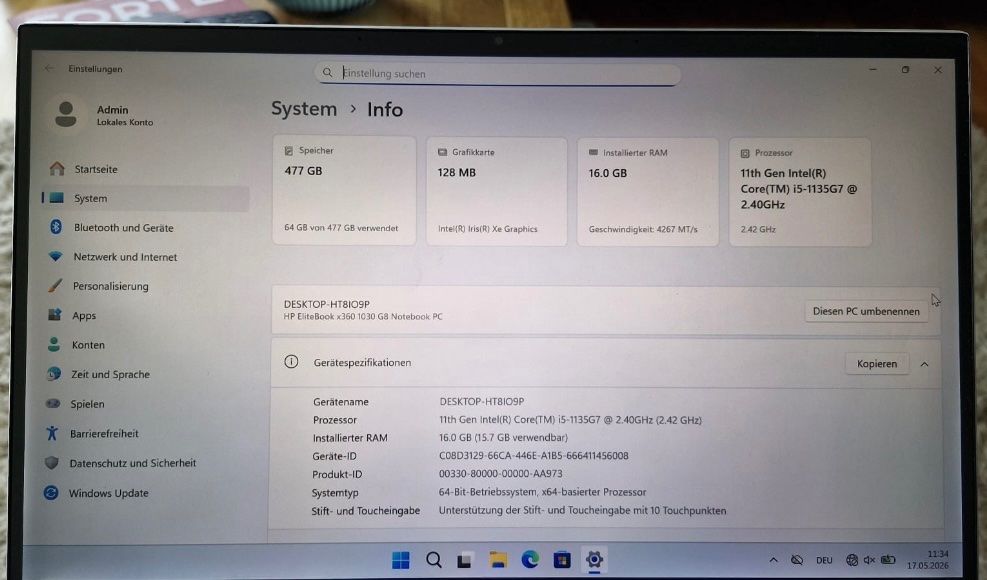This screenshot has width=987, height=580.
Task: Show hidden tray icons chevron
Action: click(774, 560)
